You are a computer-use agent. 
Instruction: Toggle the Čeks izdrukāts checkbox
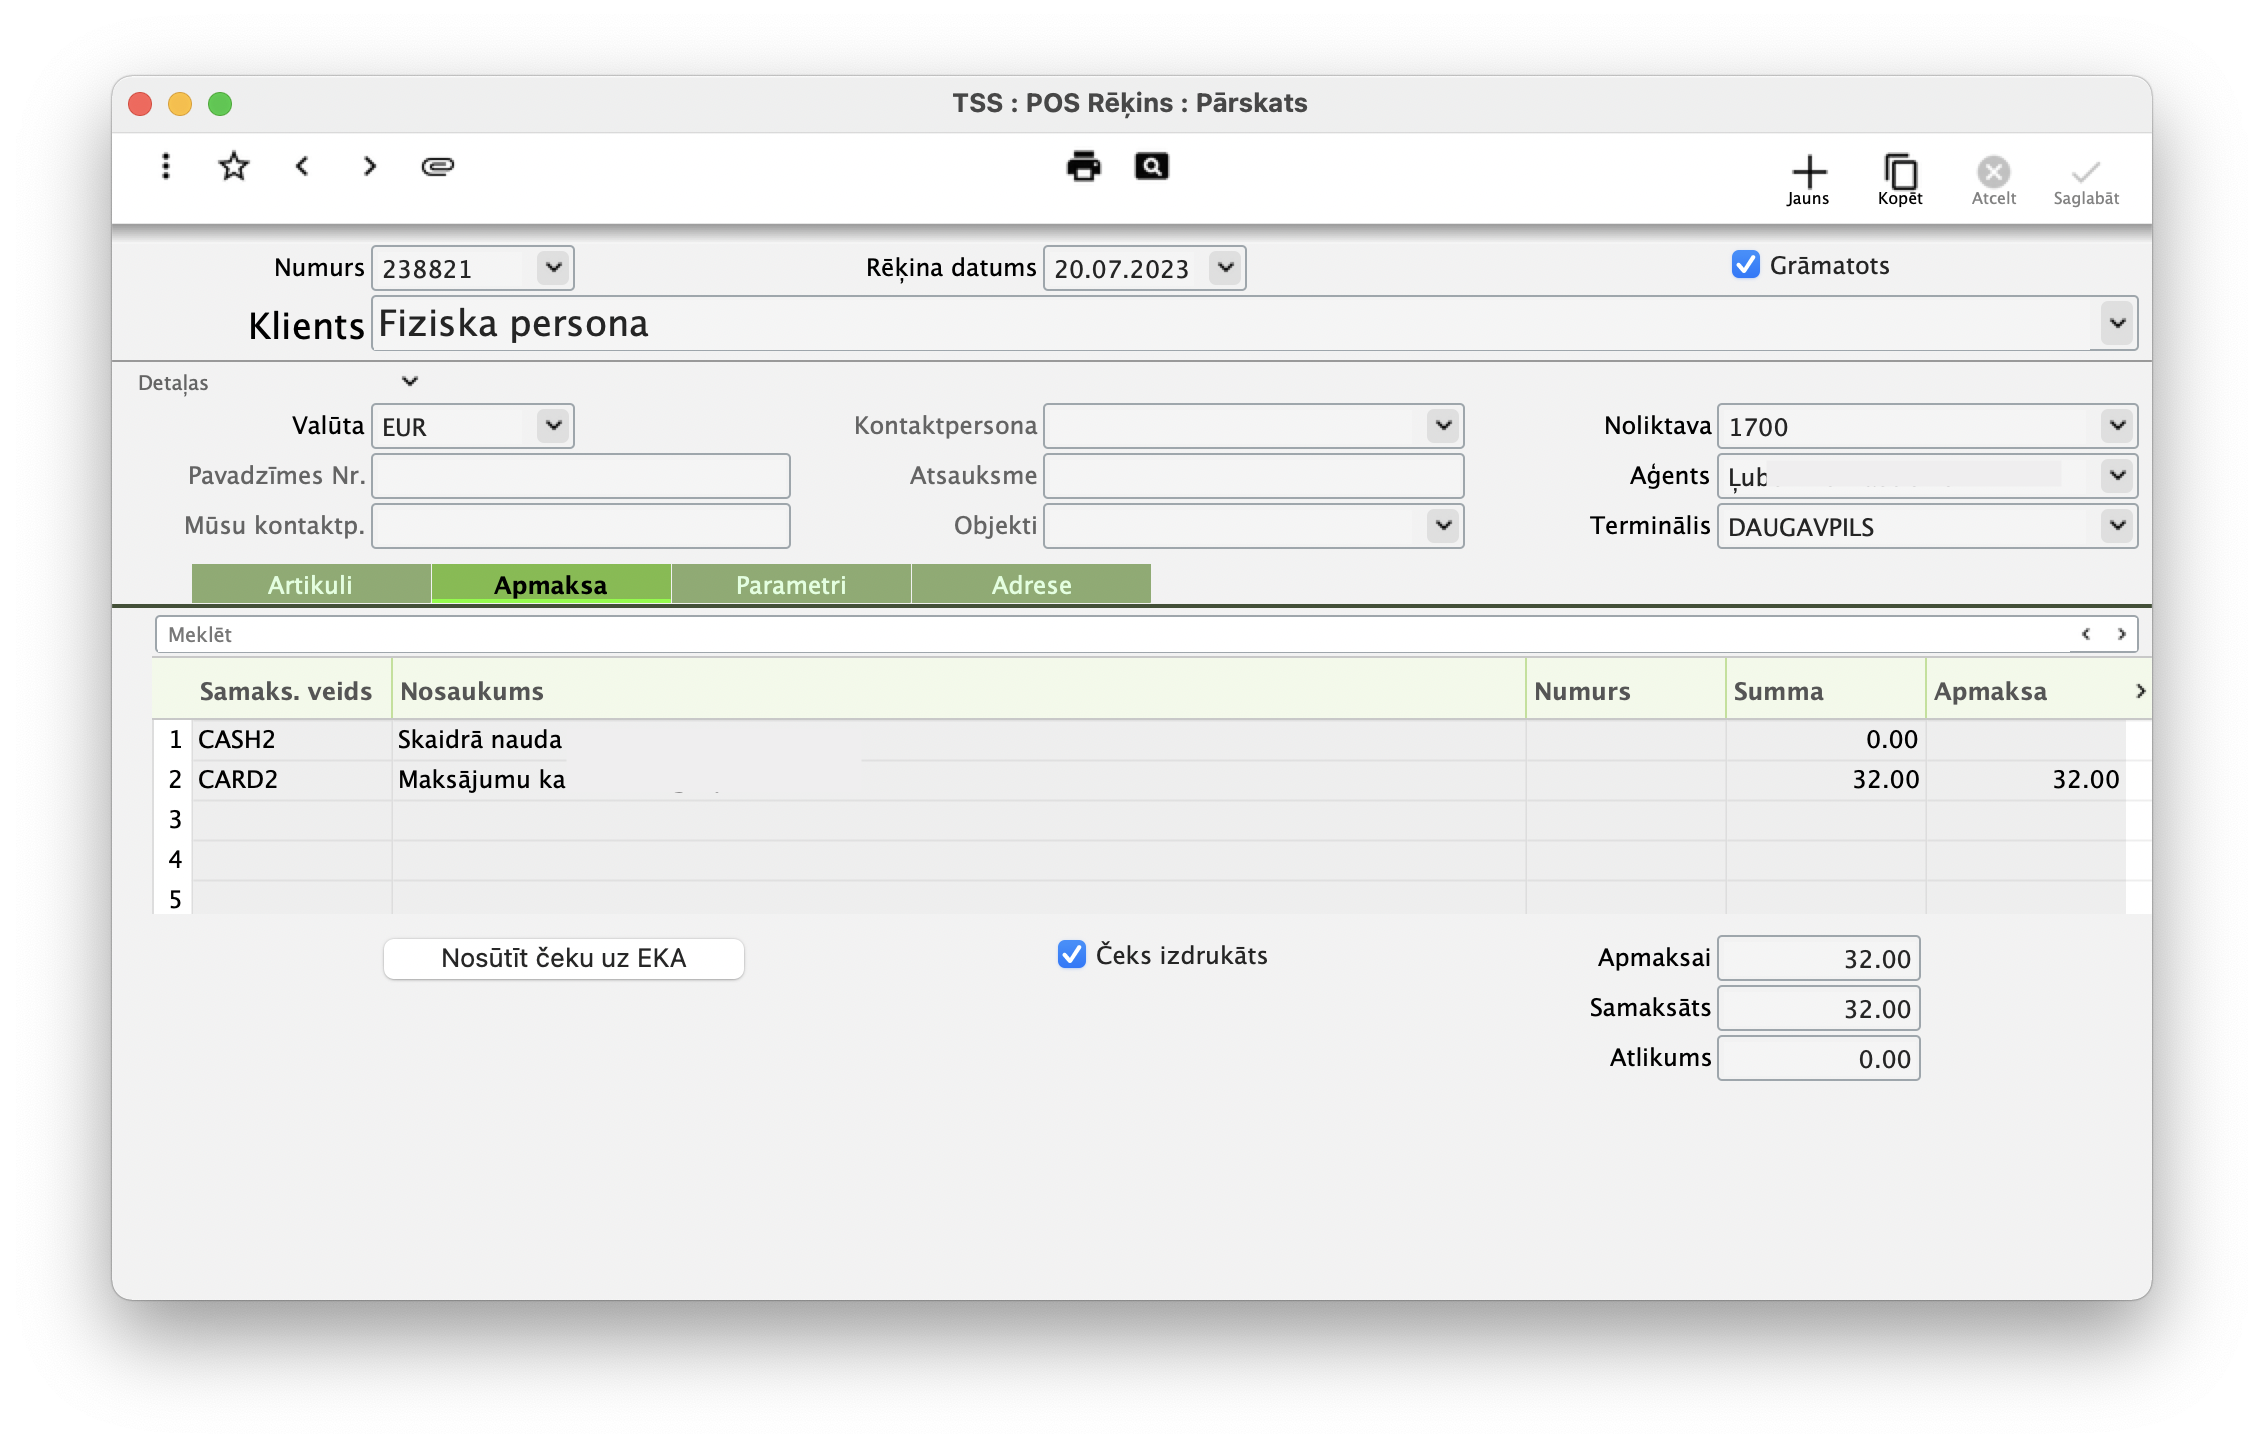pyautogui.click(x=1072, y=955)
